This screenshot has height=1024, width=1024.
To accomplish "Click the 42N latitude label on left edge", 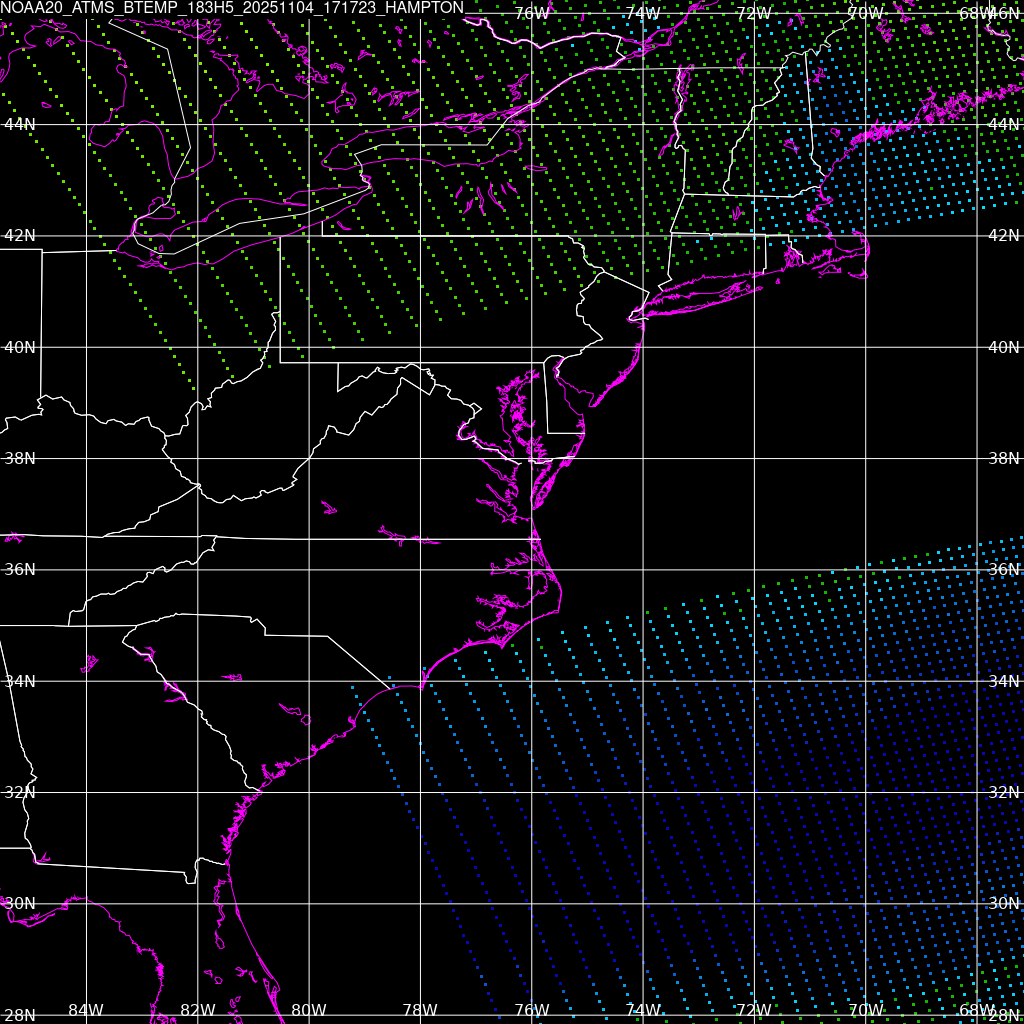I will coord(20,236).
